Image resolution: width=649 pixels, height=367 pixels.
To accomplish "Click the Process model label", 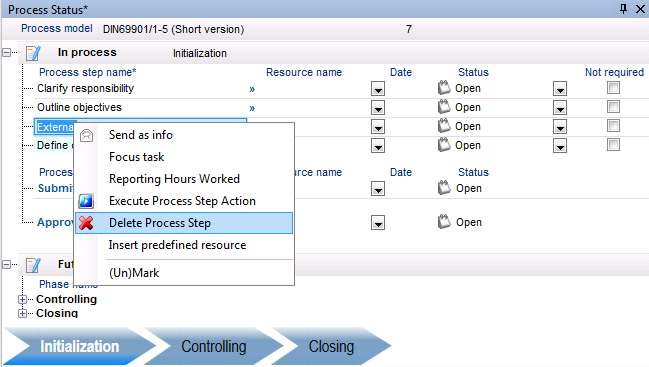I will pos(57,29).
